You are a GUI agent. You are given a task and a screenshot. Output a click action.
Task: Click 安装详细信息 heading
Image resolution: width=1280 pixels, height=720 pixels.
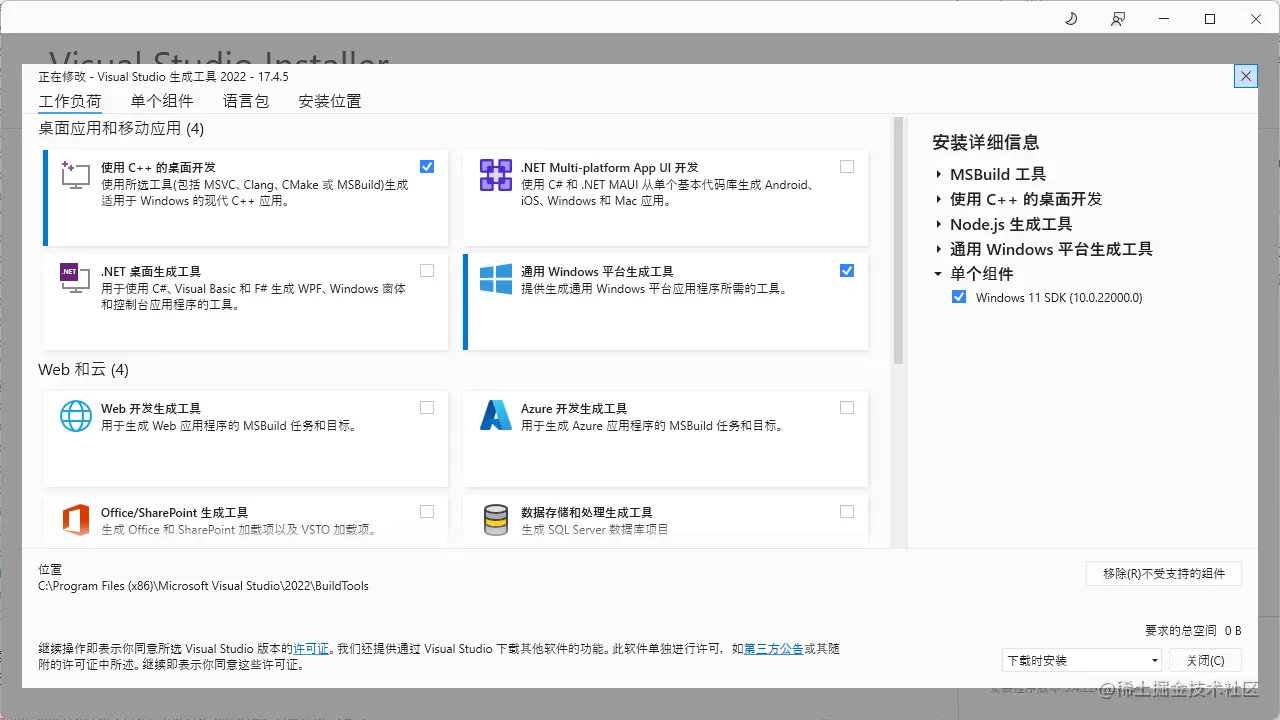tap(986, 142)
